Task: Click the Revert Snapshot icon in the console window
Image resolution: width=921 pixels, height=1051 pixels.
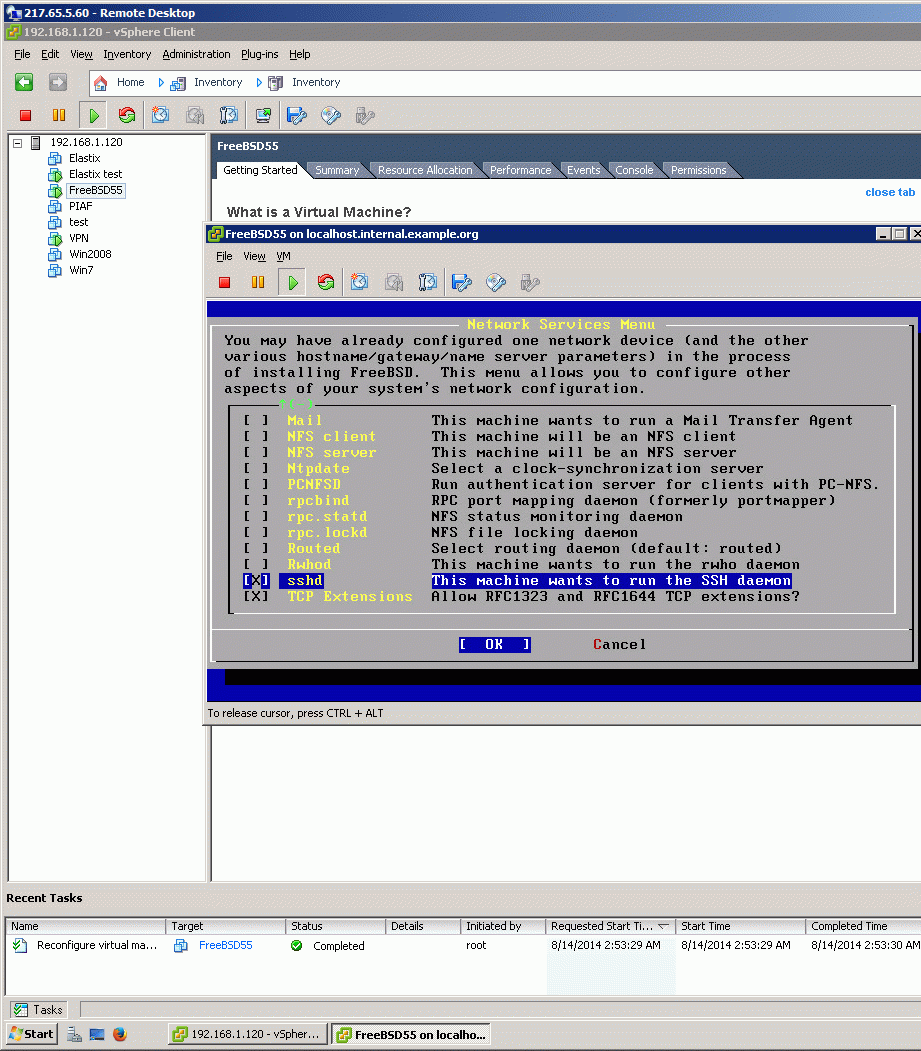Action: pyautogui.click(x=393, y=283)
